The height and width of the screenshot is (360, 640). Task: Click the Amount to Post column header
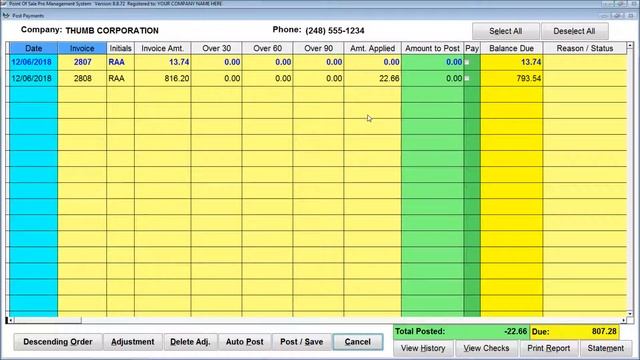tap(433, 48)
